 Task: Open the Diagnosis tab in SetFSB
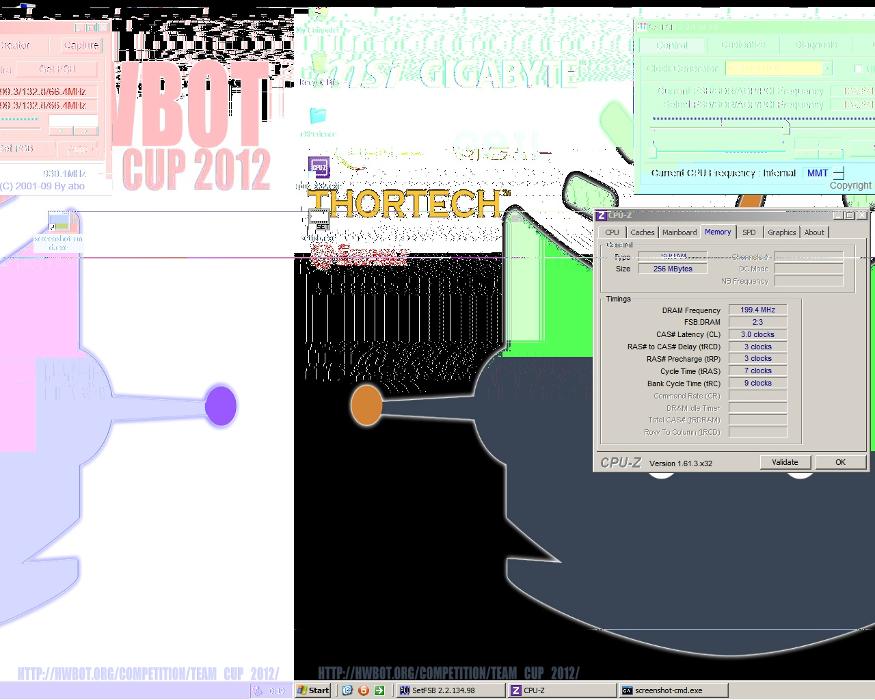[x=815, y=45]
